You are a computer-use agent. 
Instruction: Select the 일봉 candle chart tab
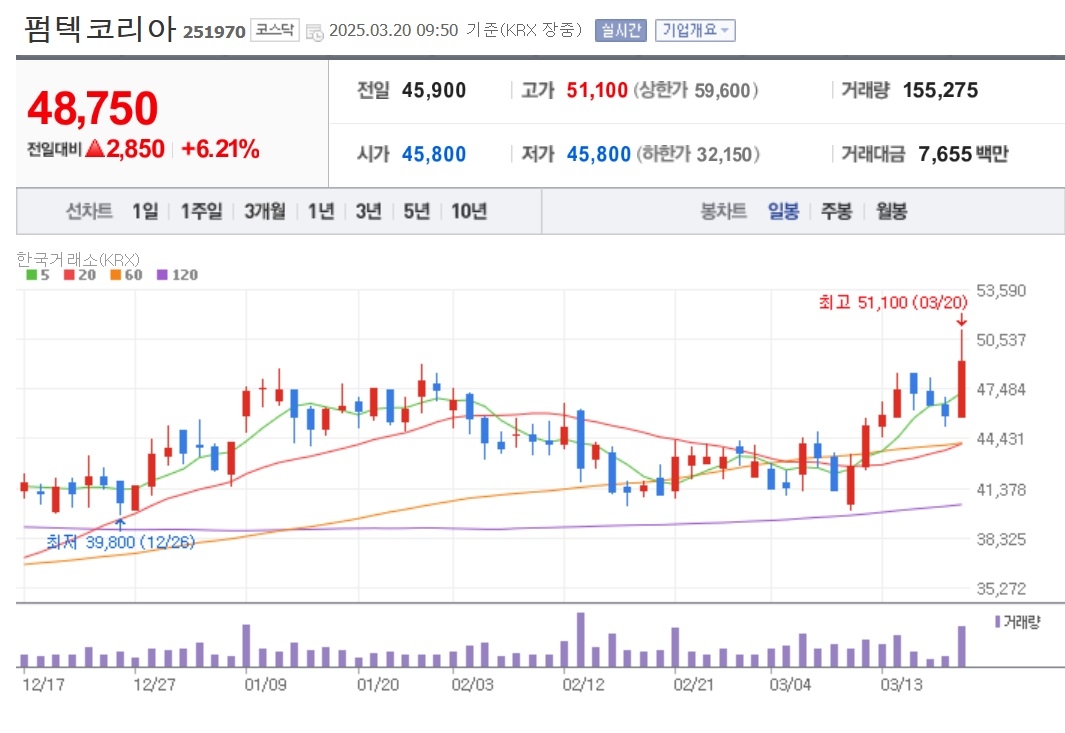coord(783,211)
